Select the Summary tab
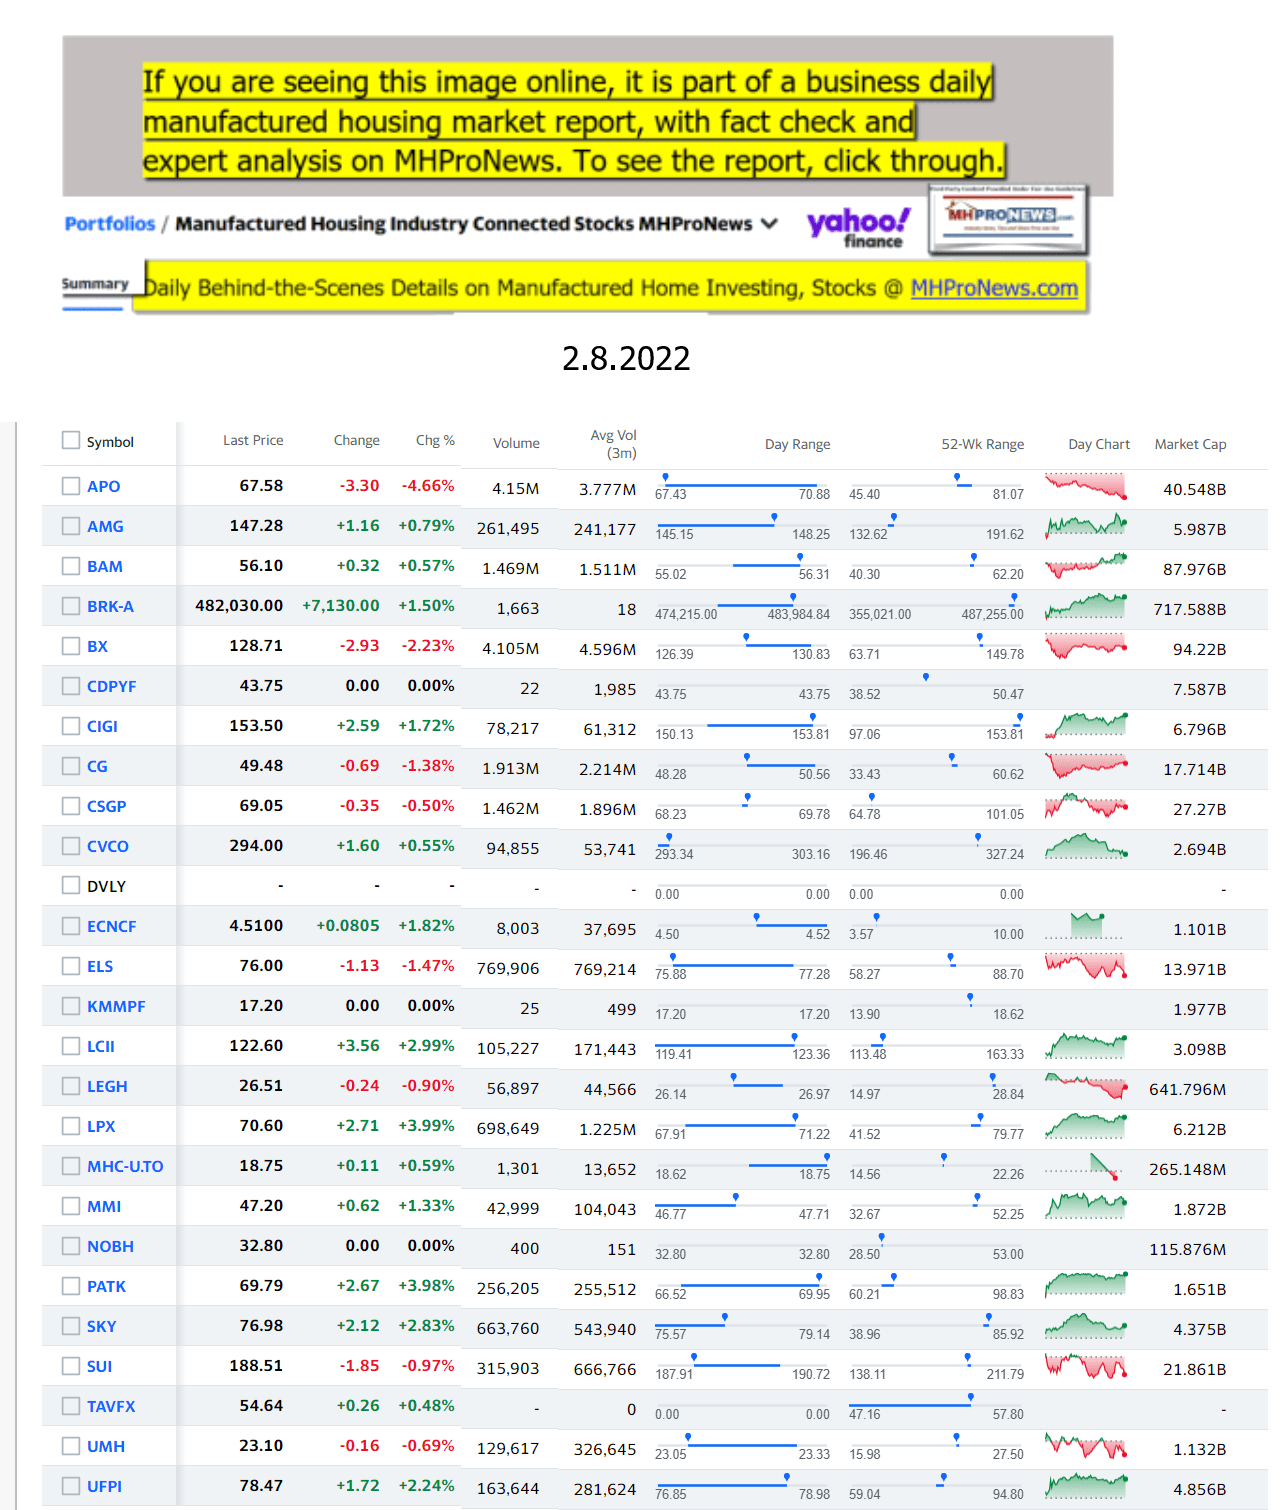 95,285
